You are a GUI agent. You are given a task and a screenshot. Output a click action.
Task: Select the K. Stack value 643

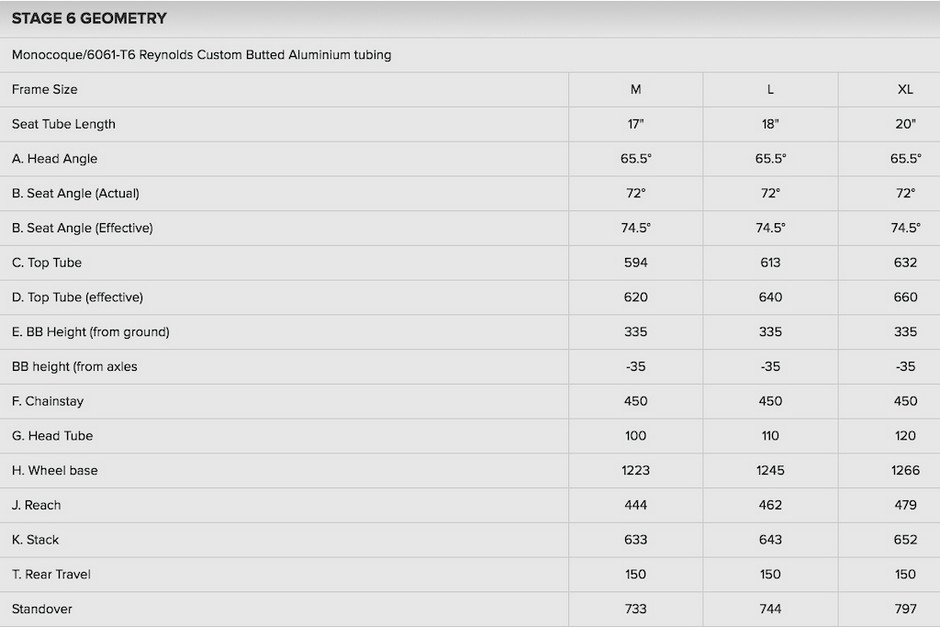[770, 539]
